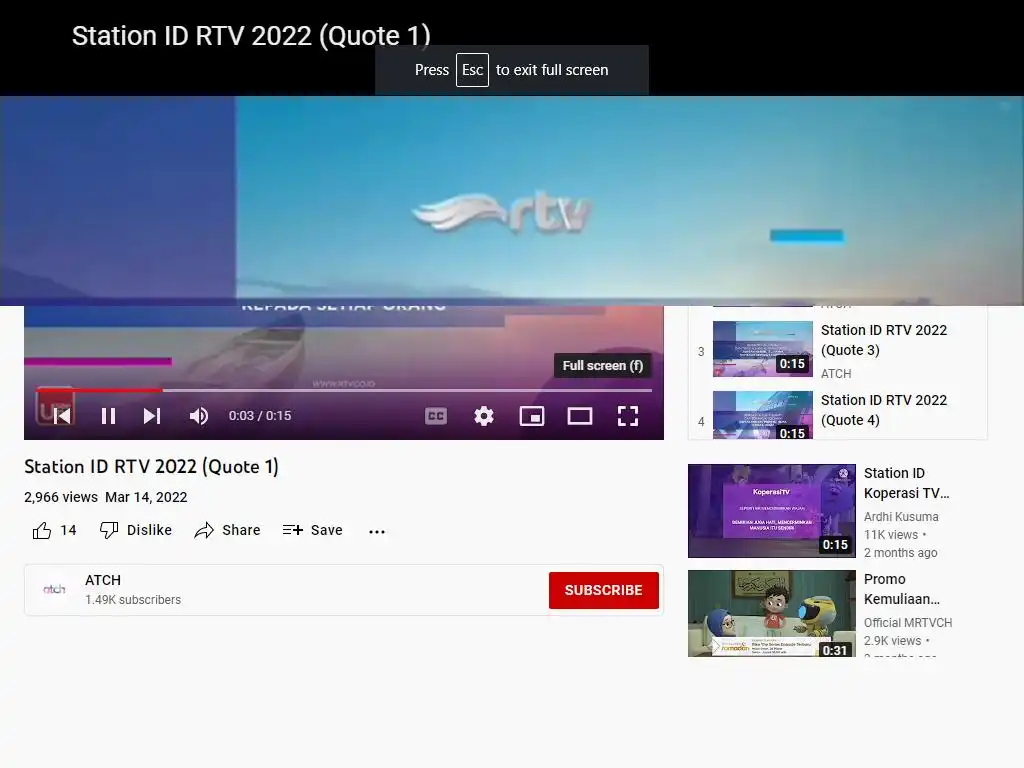Image resolution: width=1024 pixels, height=768 pixels.
Task: Go to the previous video in playlist
Action: (x=63, y=416)
